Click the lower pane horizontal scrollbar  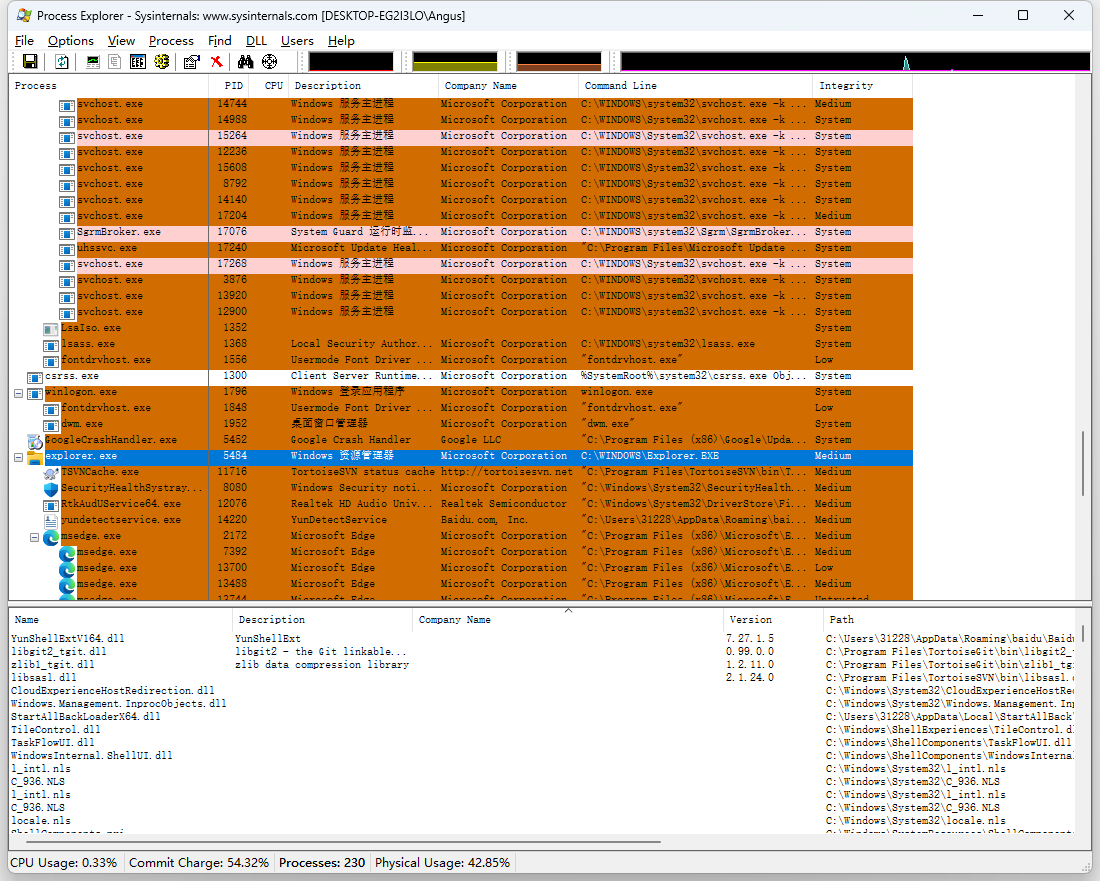click(x=344, y=841)
